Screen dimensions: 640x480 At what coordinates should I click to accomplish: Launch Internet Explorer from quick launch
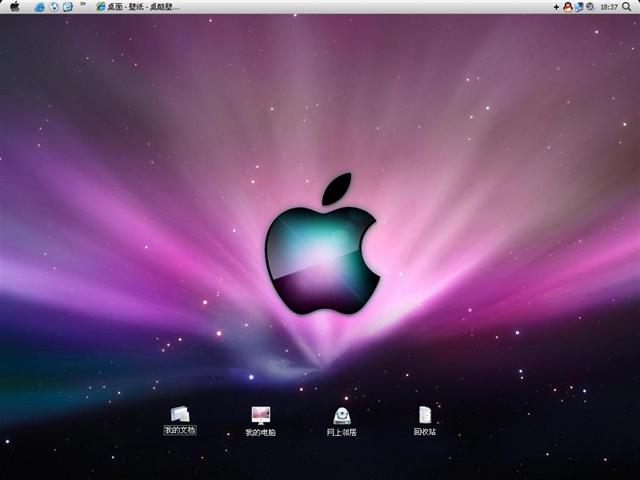40,7
